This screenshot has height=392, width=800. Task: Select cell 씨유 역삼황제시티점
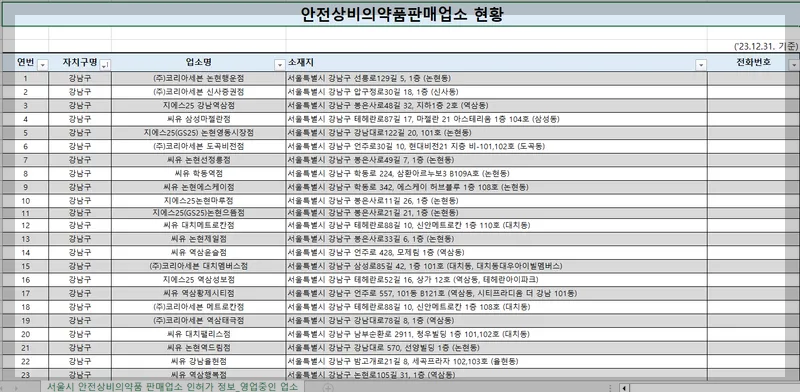point(198,294)
